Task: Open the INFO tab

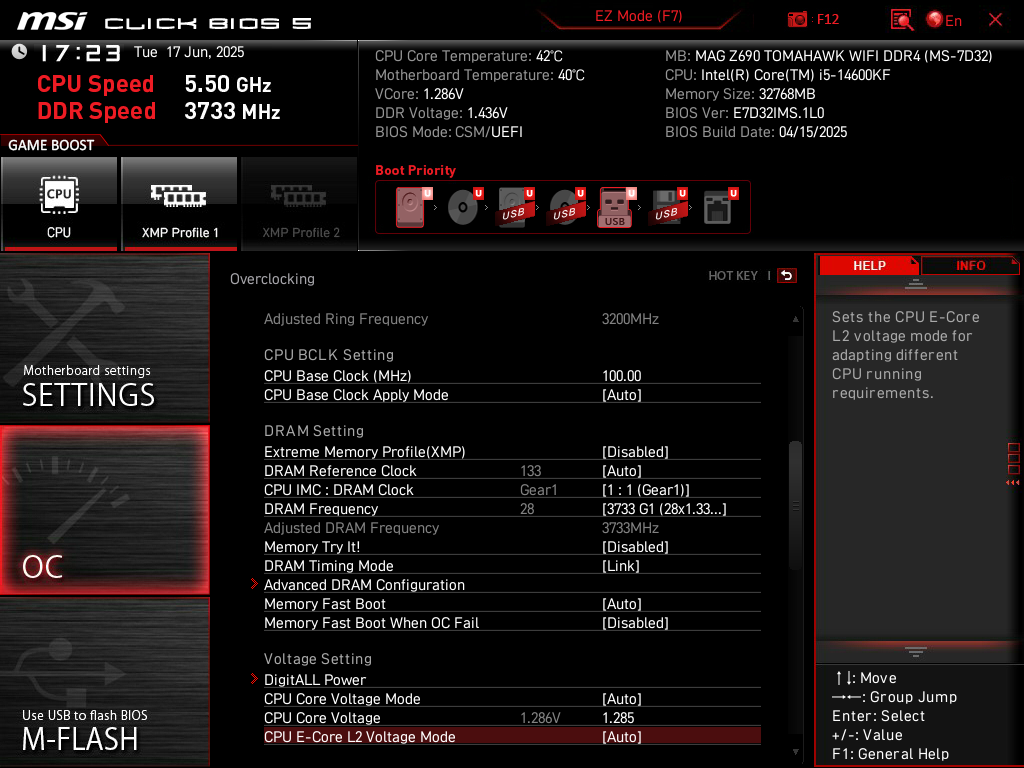Action: [970, 265]
